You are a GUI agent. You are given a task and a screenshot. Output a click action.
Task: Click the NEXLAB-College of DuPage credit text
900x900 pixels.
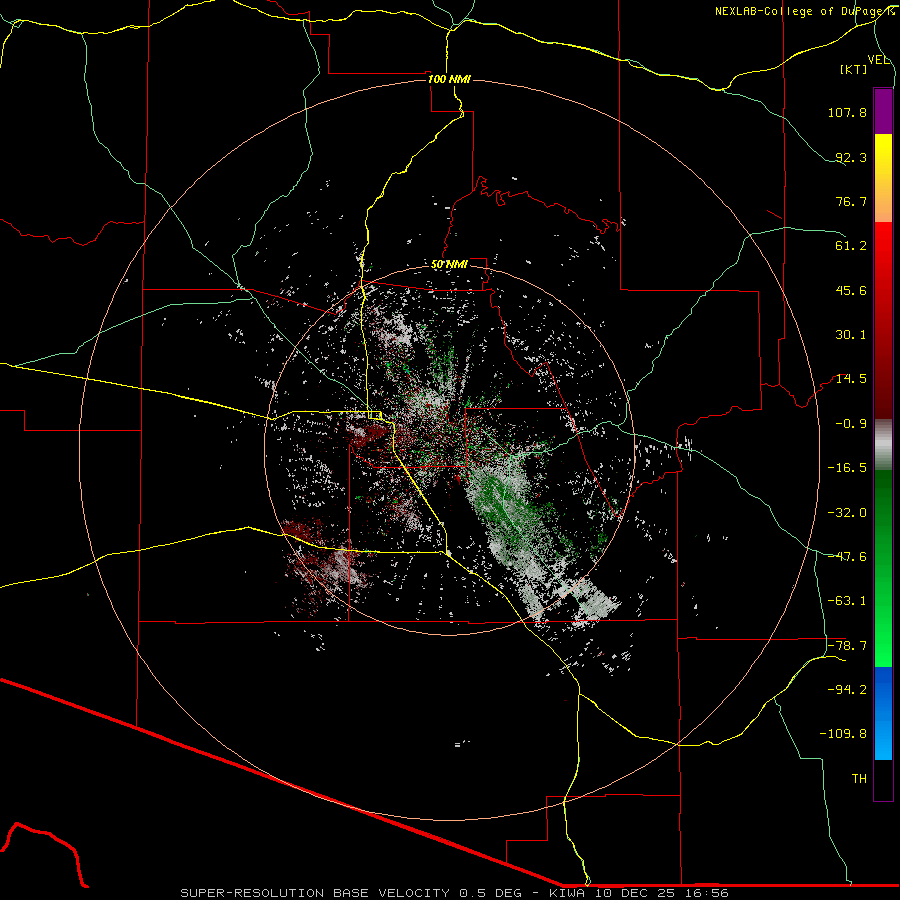[804, 11]
